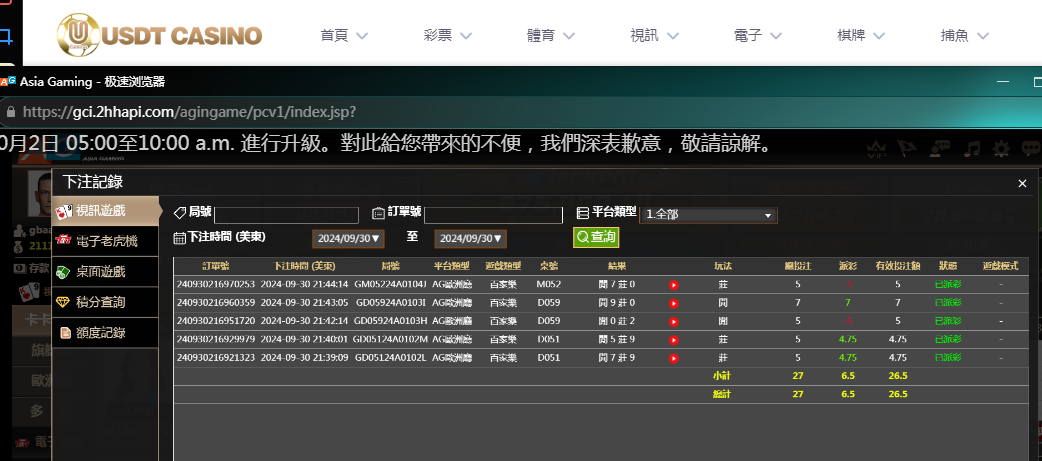Play replay for order 240930216929979

coord(674,339)
